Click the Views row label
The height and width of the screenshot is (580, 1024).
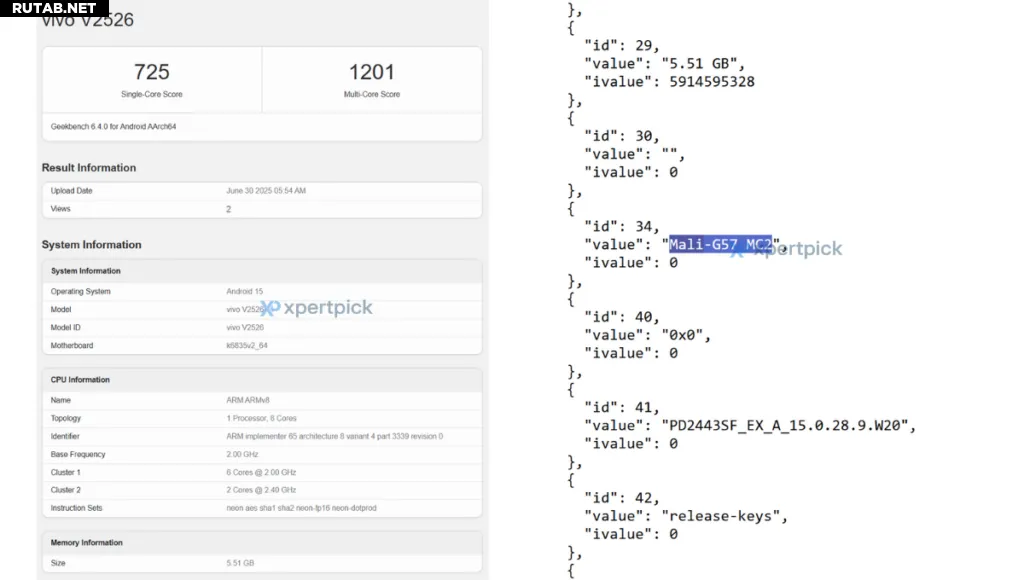(x=60, y=209)
